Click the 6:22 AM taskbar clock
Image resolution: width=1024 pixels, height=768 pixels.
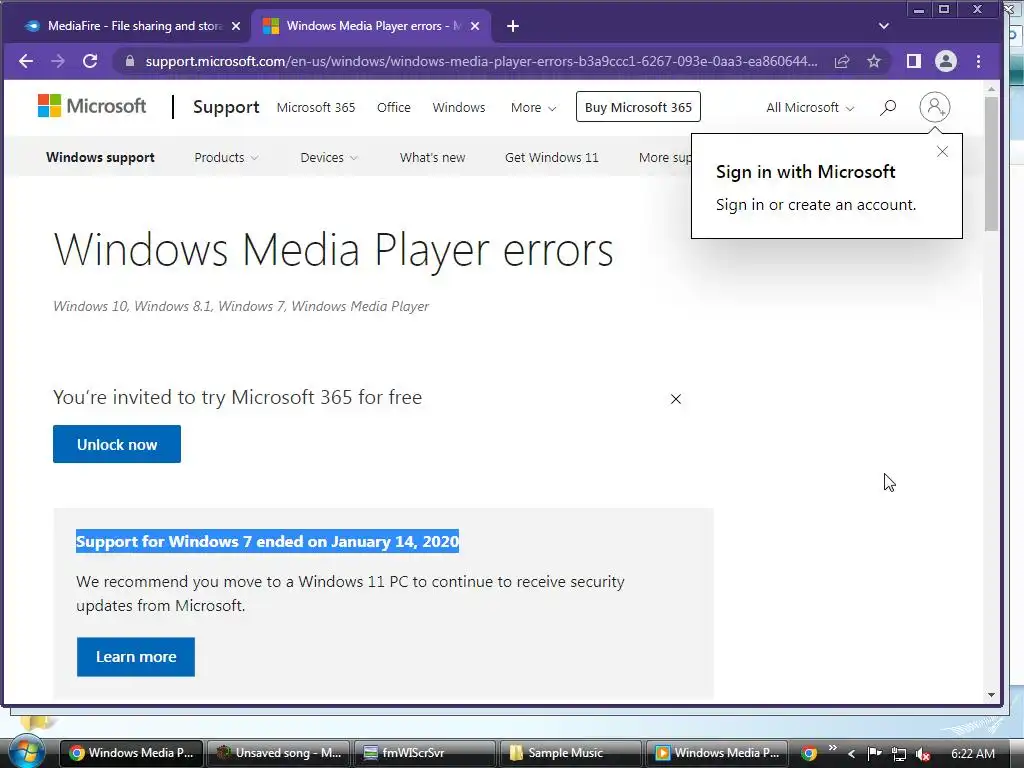point(973,754)
